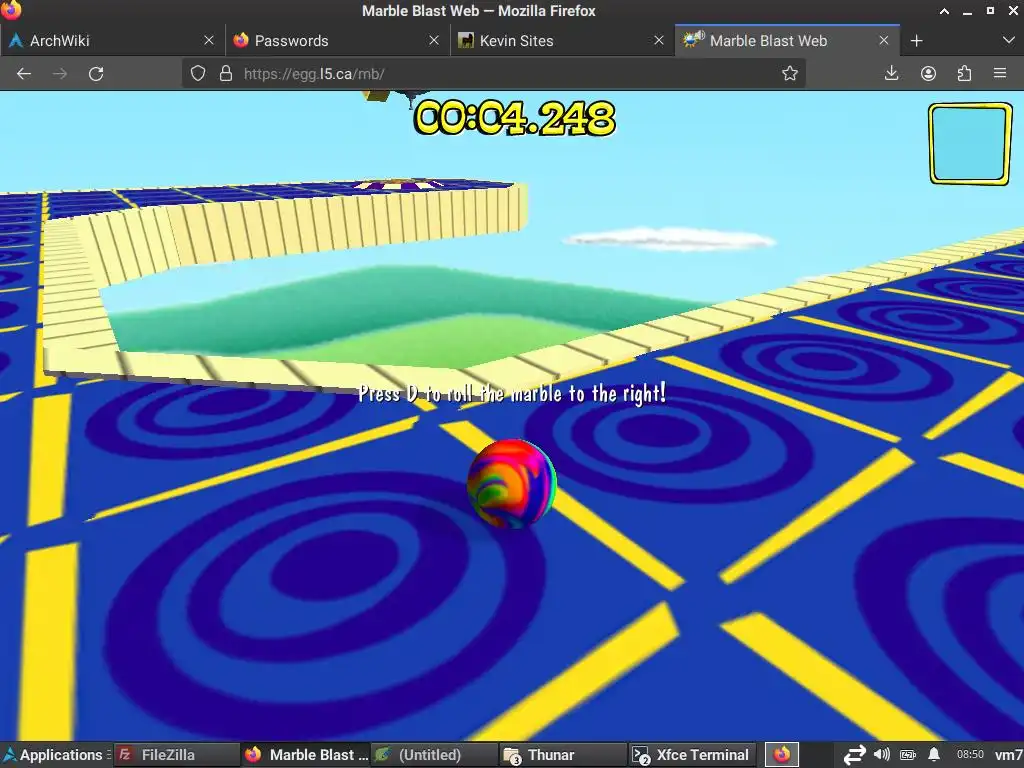Roll up the window with the title bar arrow

944,11
